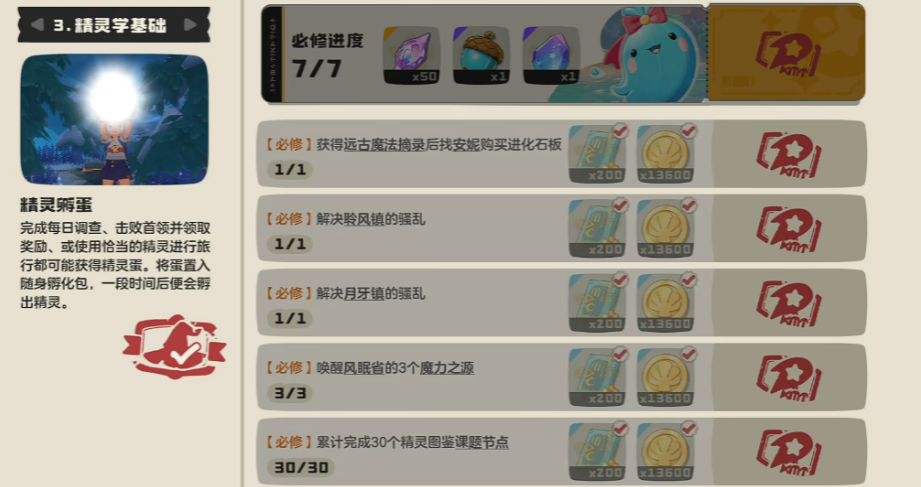Open the 精灵孵蛋 tutorial thumbnail

click(115, 119)
